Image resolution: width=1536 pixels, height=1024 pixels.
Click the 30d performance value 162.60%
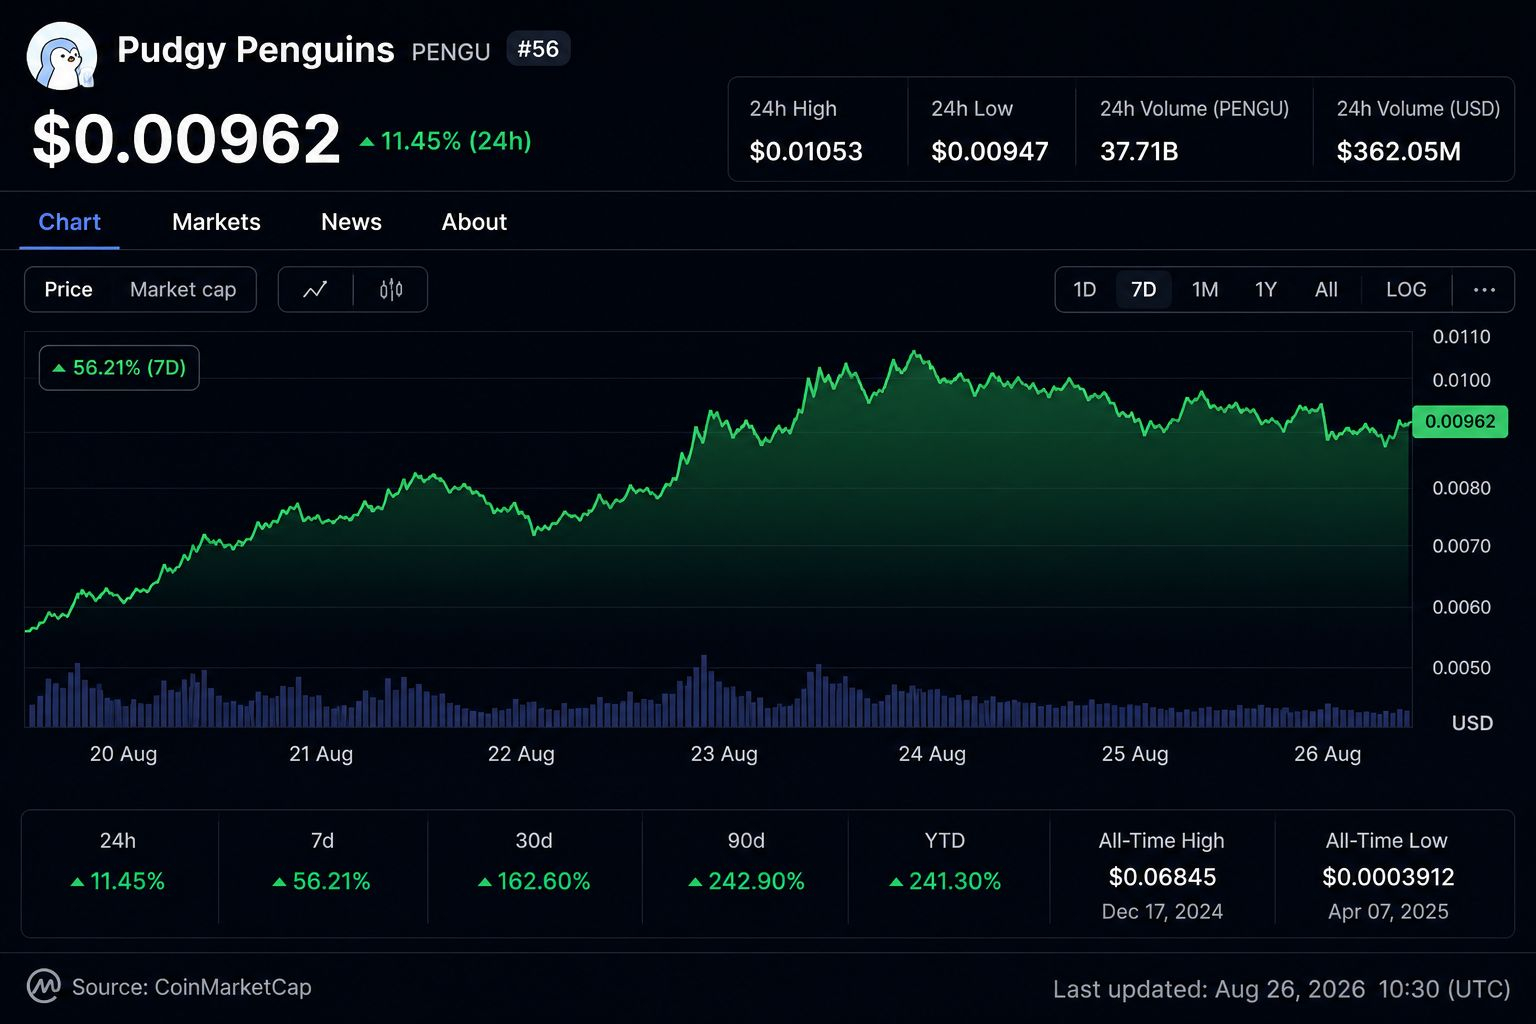(534, 882)
